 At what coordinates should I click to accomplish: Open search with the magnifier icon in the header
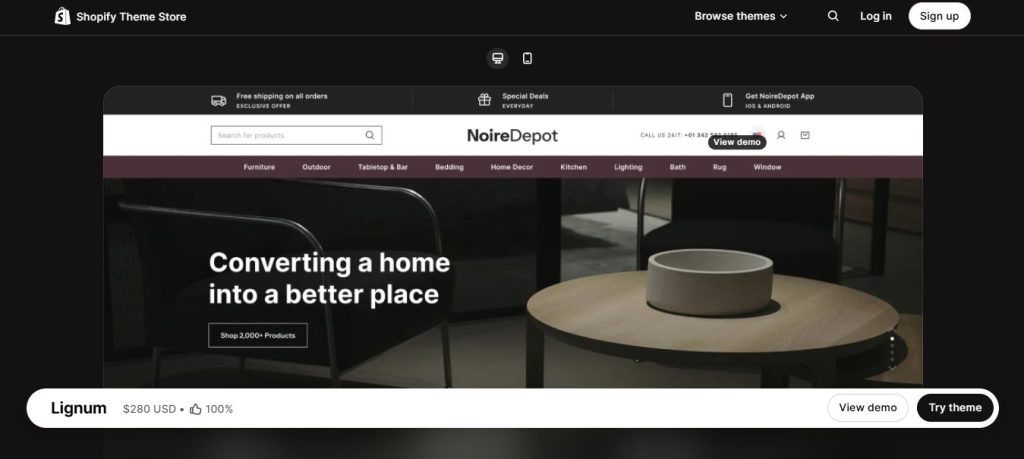(x=833, y=16)
